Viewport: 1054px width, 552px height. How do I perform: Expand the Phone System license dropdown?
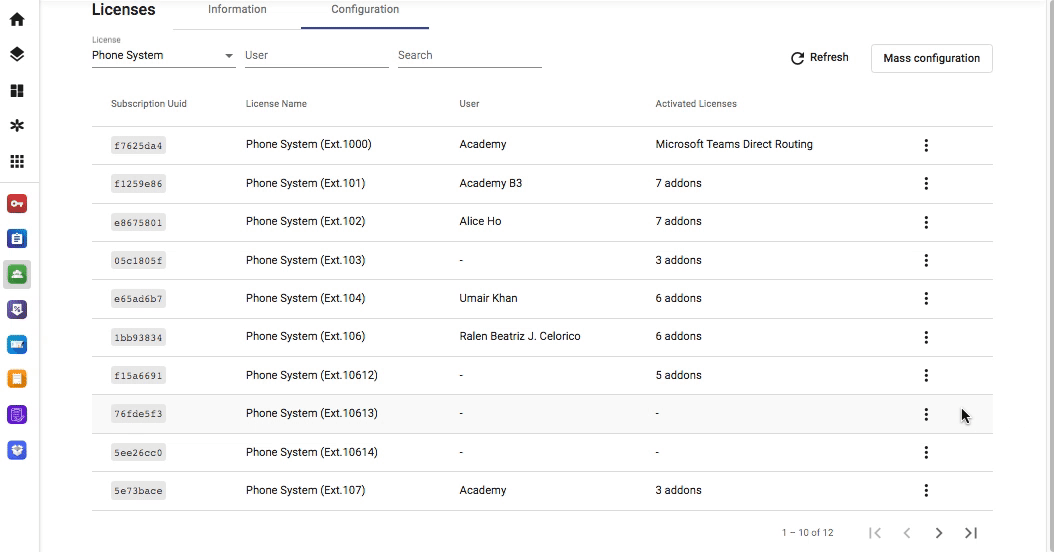tap(163, 55)
